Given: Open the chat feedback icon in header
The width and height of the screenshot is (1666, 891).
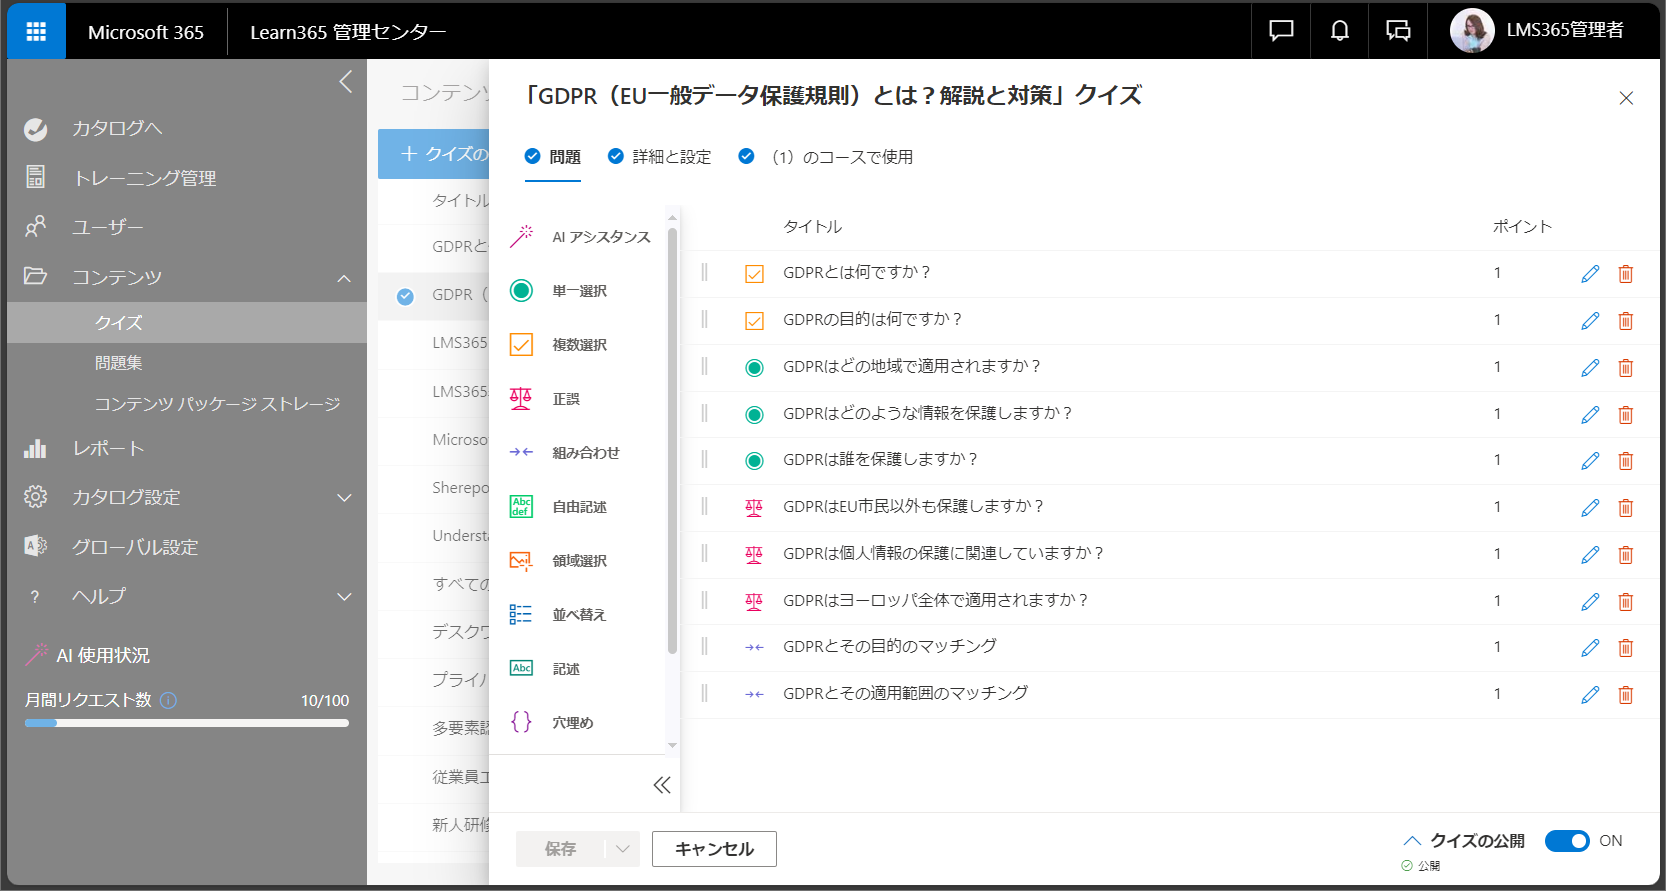Looking at the screenshot, I should 1281,31.
